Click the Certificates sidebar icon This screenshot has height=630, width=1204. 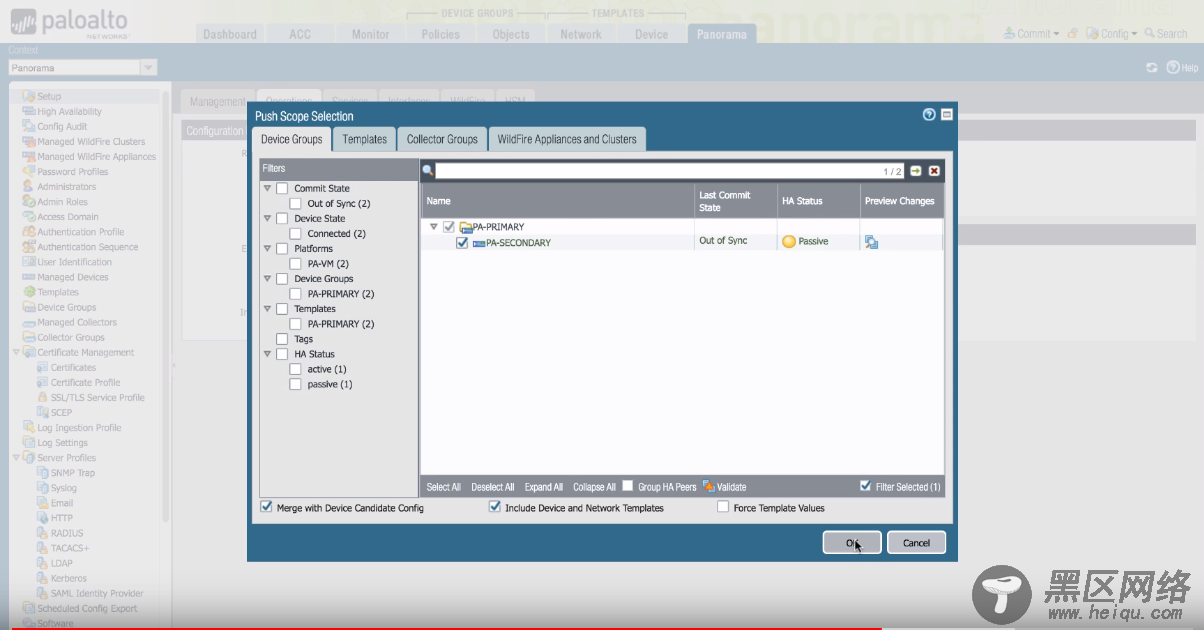(x=42, y=367)
